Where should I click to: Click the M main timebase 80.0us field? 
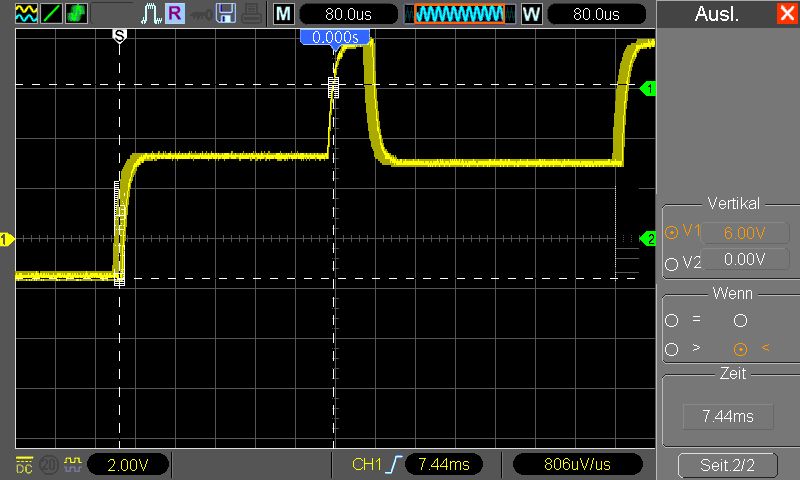[348, 14]
